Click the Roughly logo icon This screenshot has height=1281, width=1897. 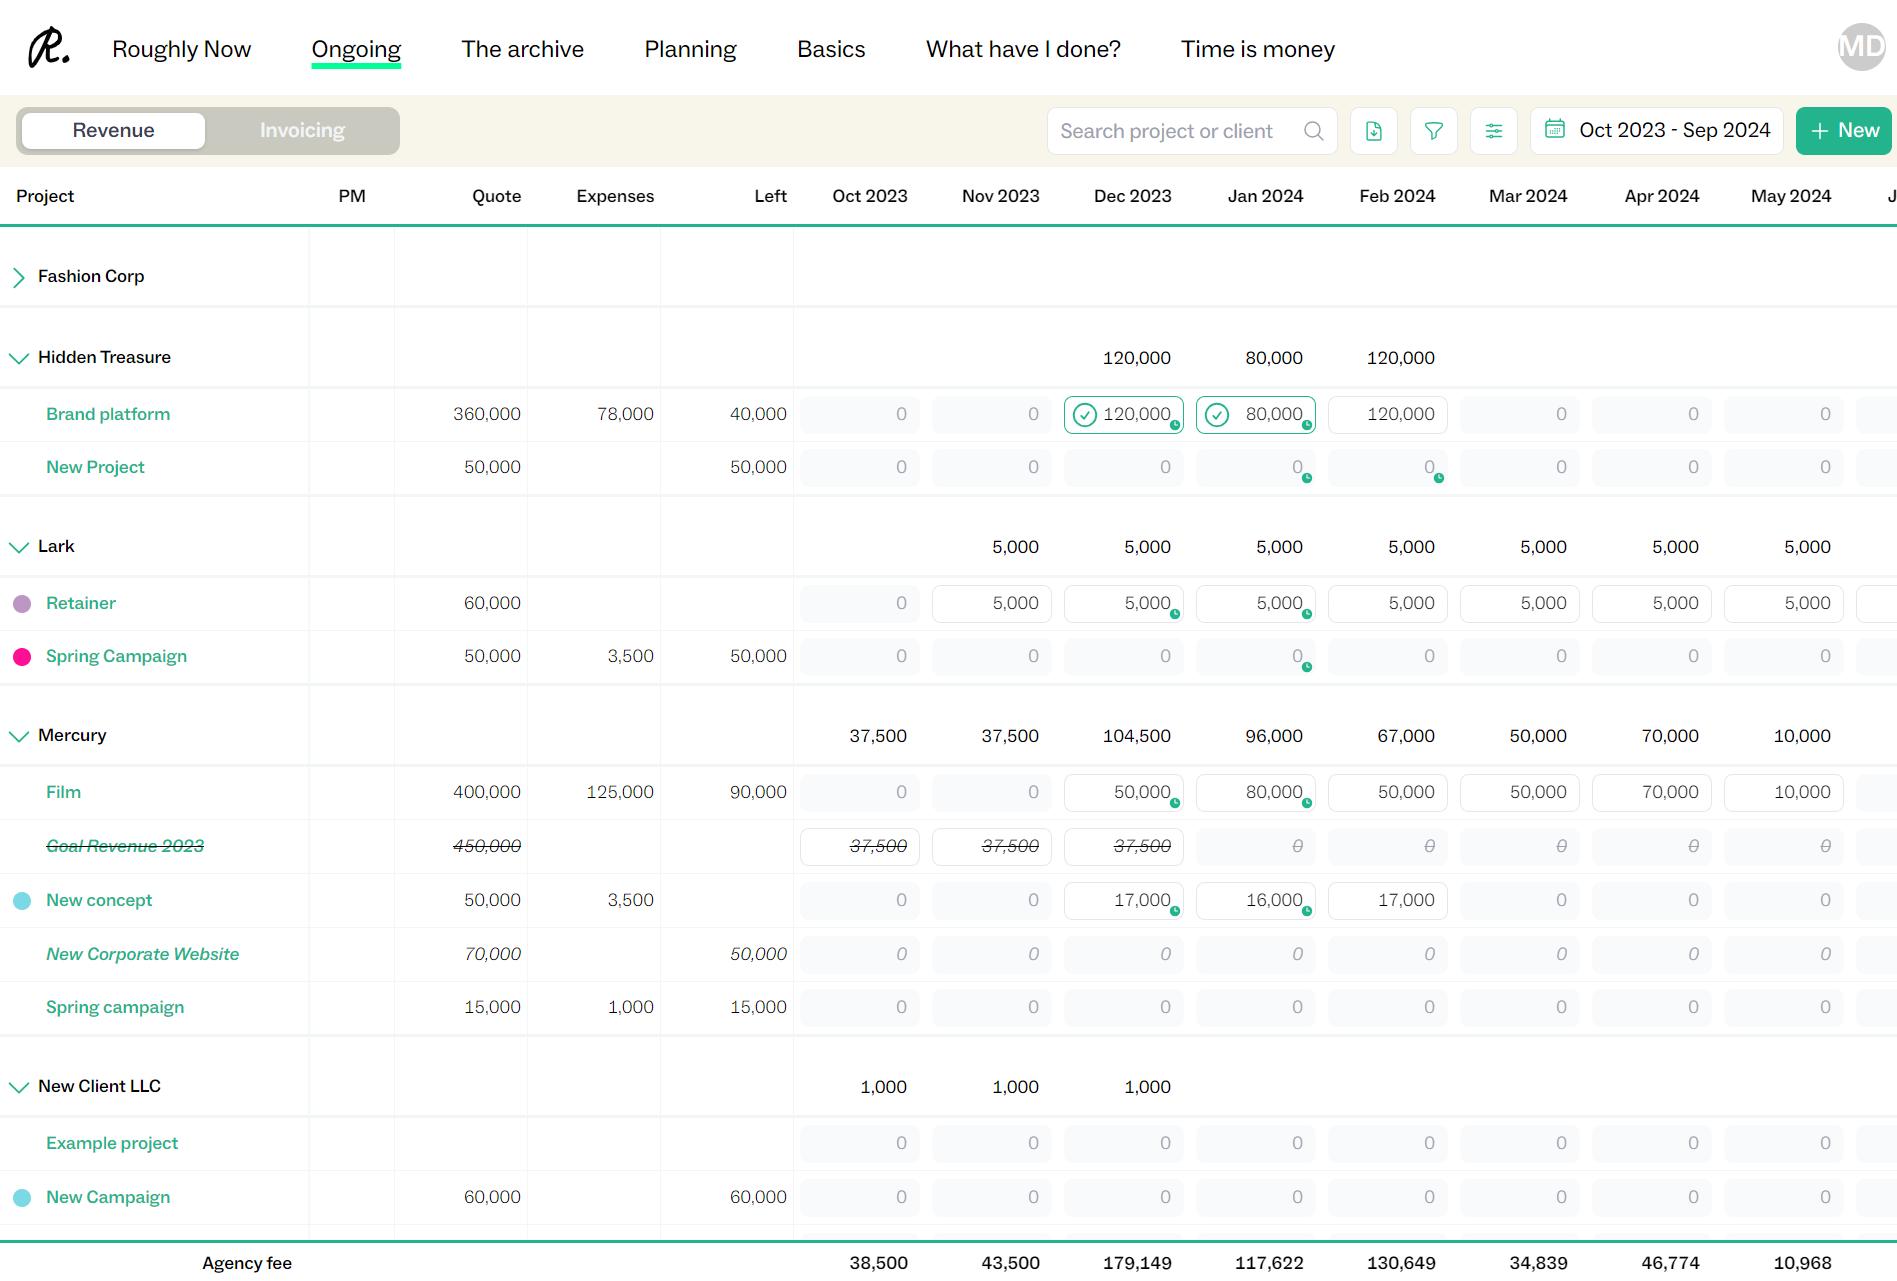coord(48,48)
